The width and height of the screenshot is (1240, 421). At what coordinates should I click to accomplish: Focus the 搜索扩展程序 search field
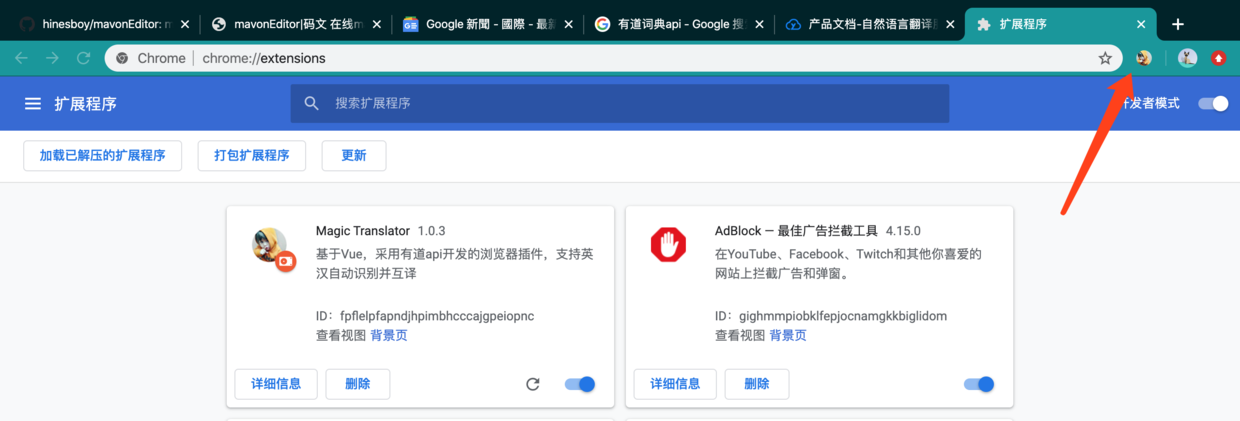click(620, 103)
